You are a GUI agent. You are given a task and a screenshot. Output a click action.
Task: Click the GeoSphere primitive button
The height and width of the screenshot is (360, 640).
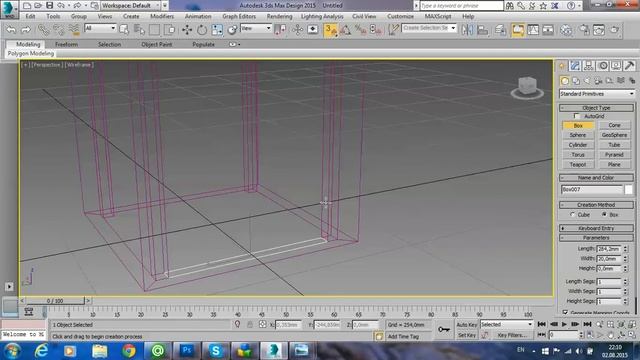[x=614, y=135]
